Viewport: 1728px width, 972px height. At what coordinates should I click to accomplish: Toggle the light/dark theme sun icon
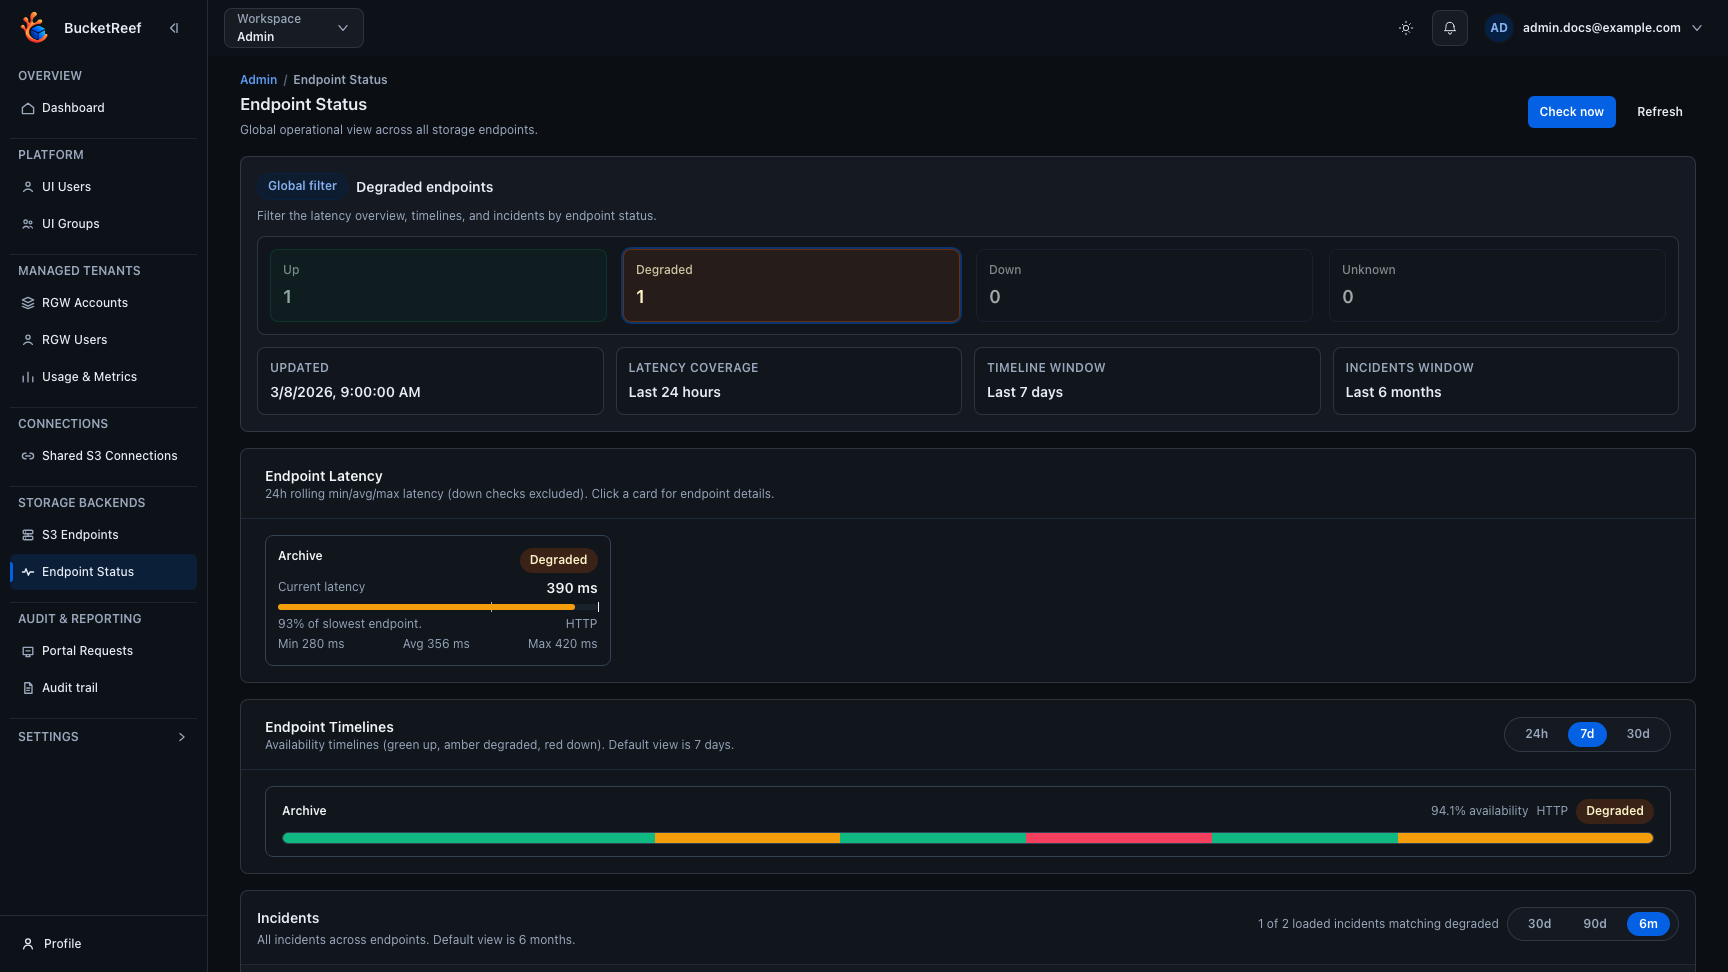coord(1406,28)
